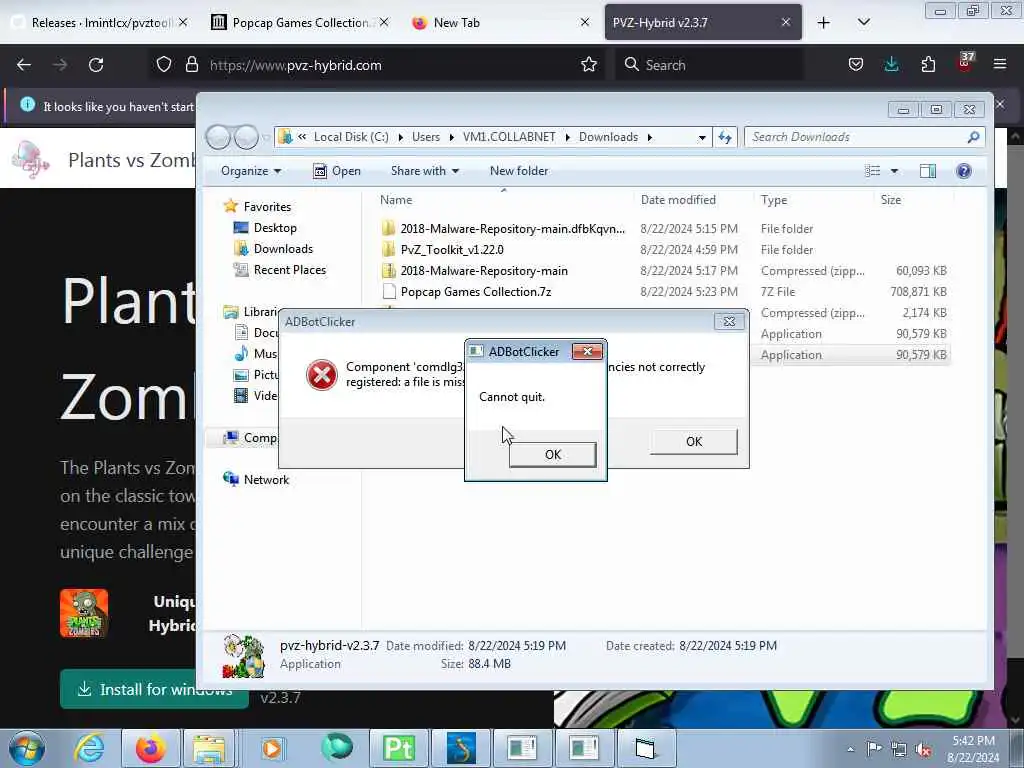Image resolution: width=1024 pixels, height=768 pixels.
Task: Open the Organize menu in Explorer
Action: pos(251,171)
